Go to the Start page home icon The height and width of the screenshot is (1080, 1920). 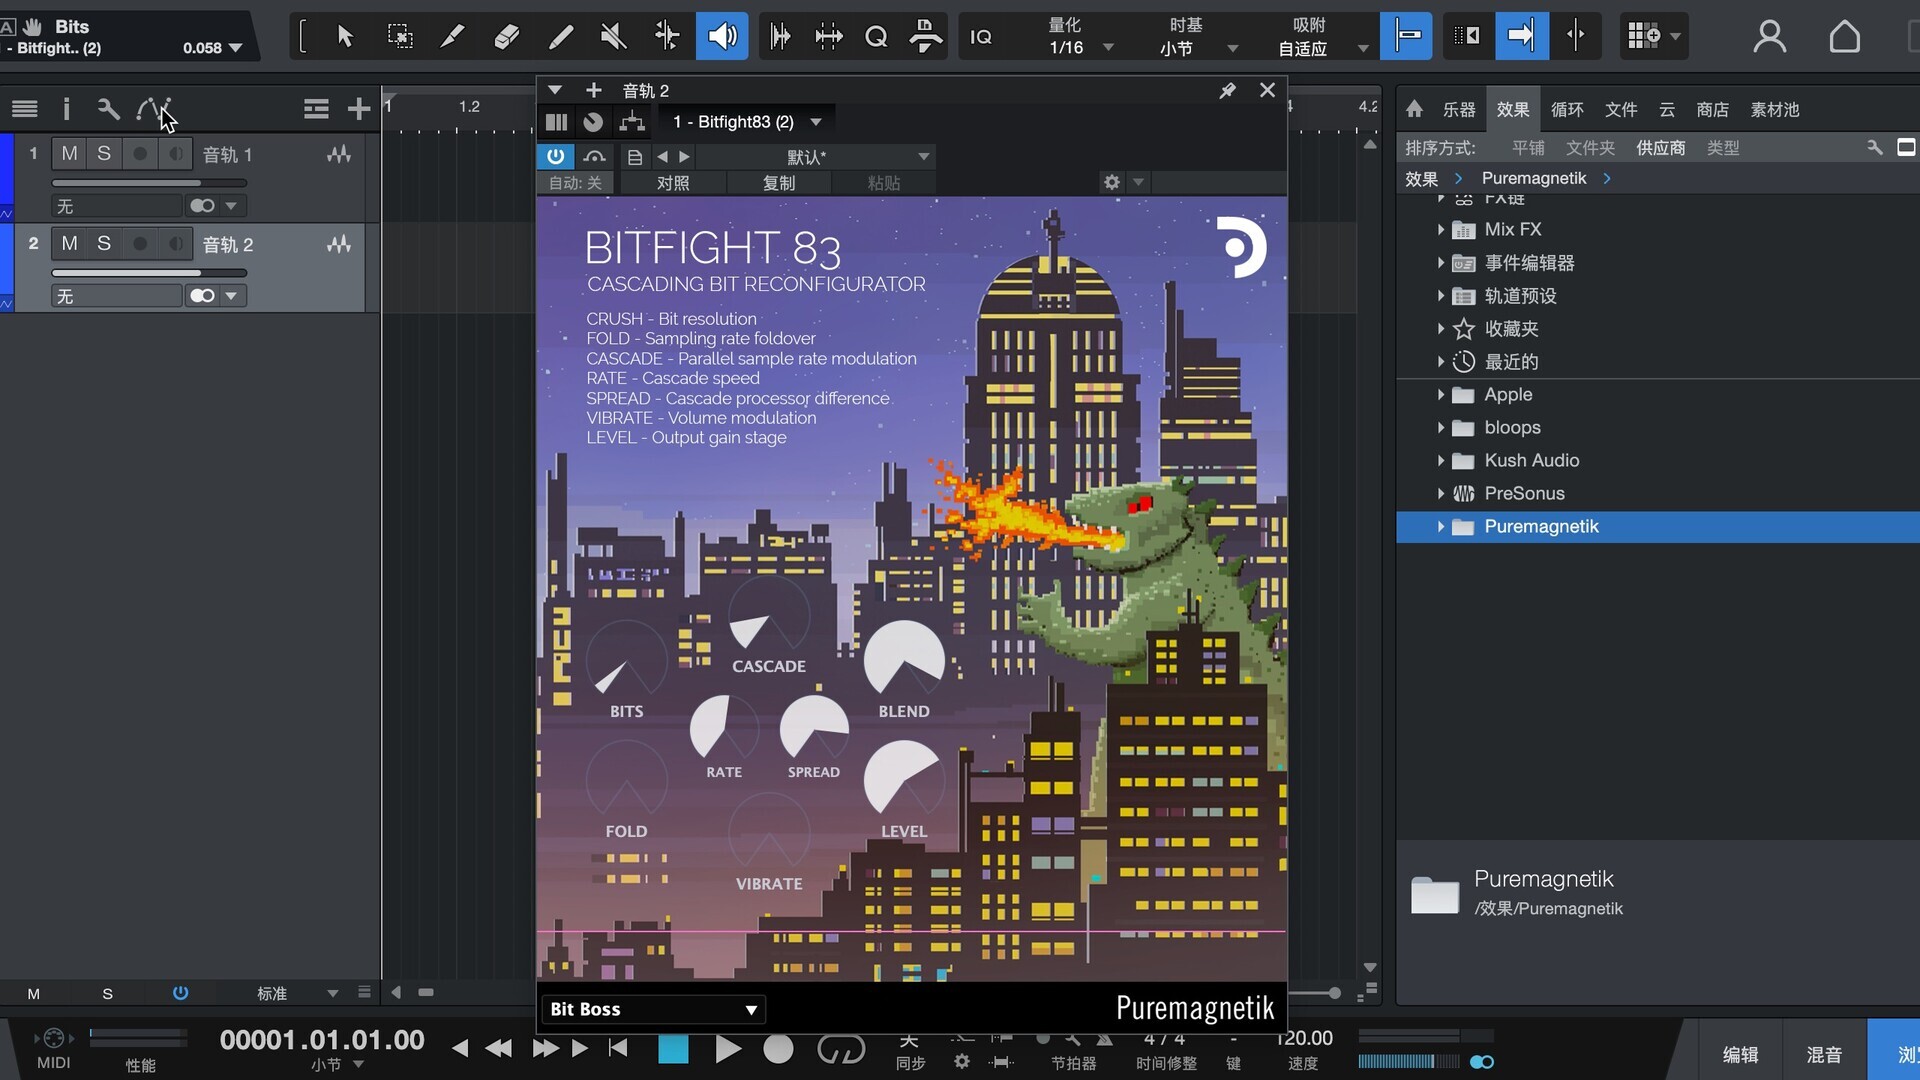[1844, 37]
